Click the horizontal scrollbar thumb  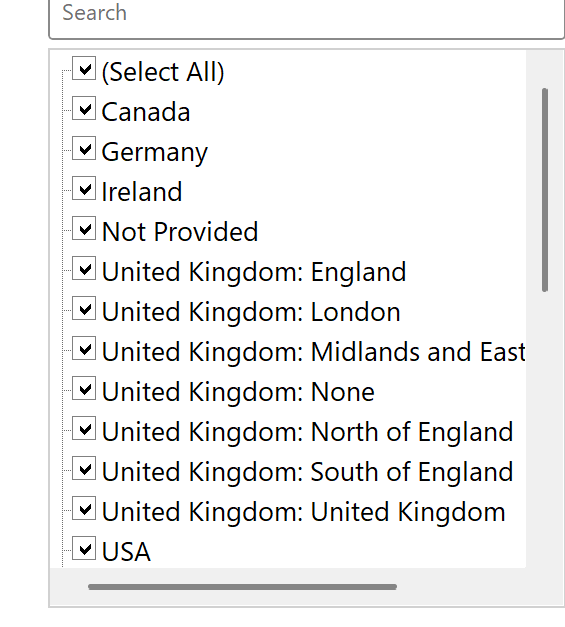pyautogui.click(x=242, y=587)
